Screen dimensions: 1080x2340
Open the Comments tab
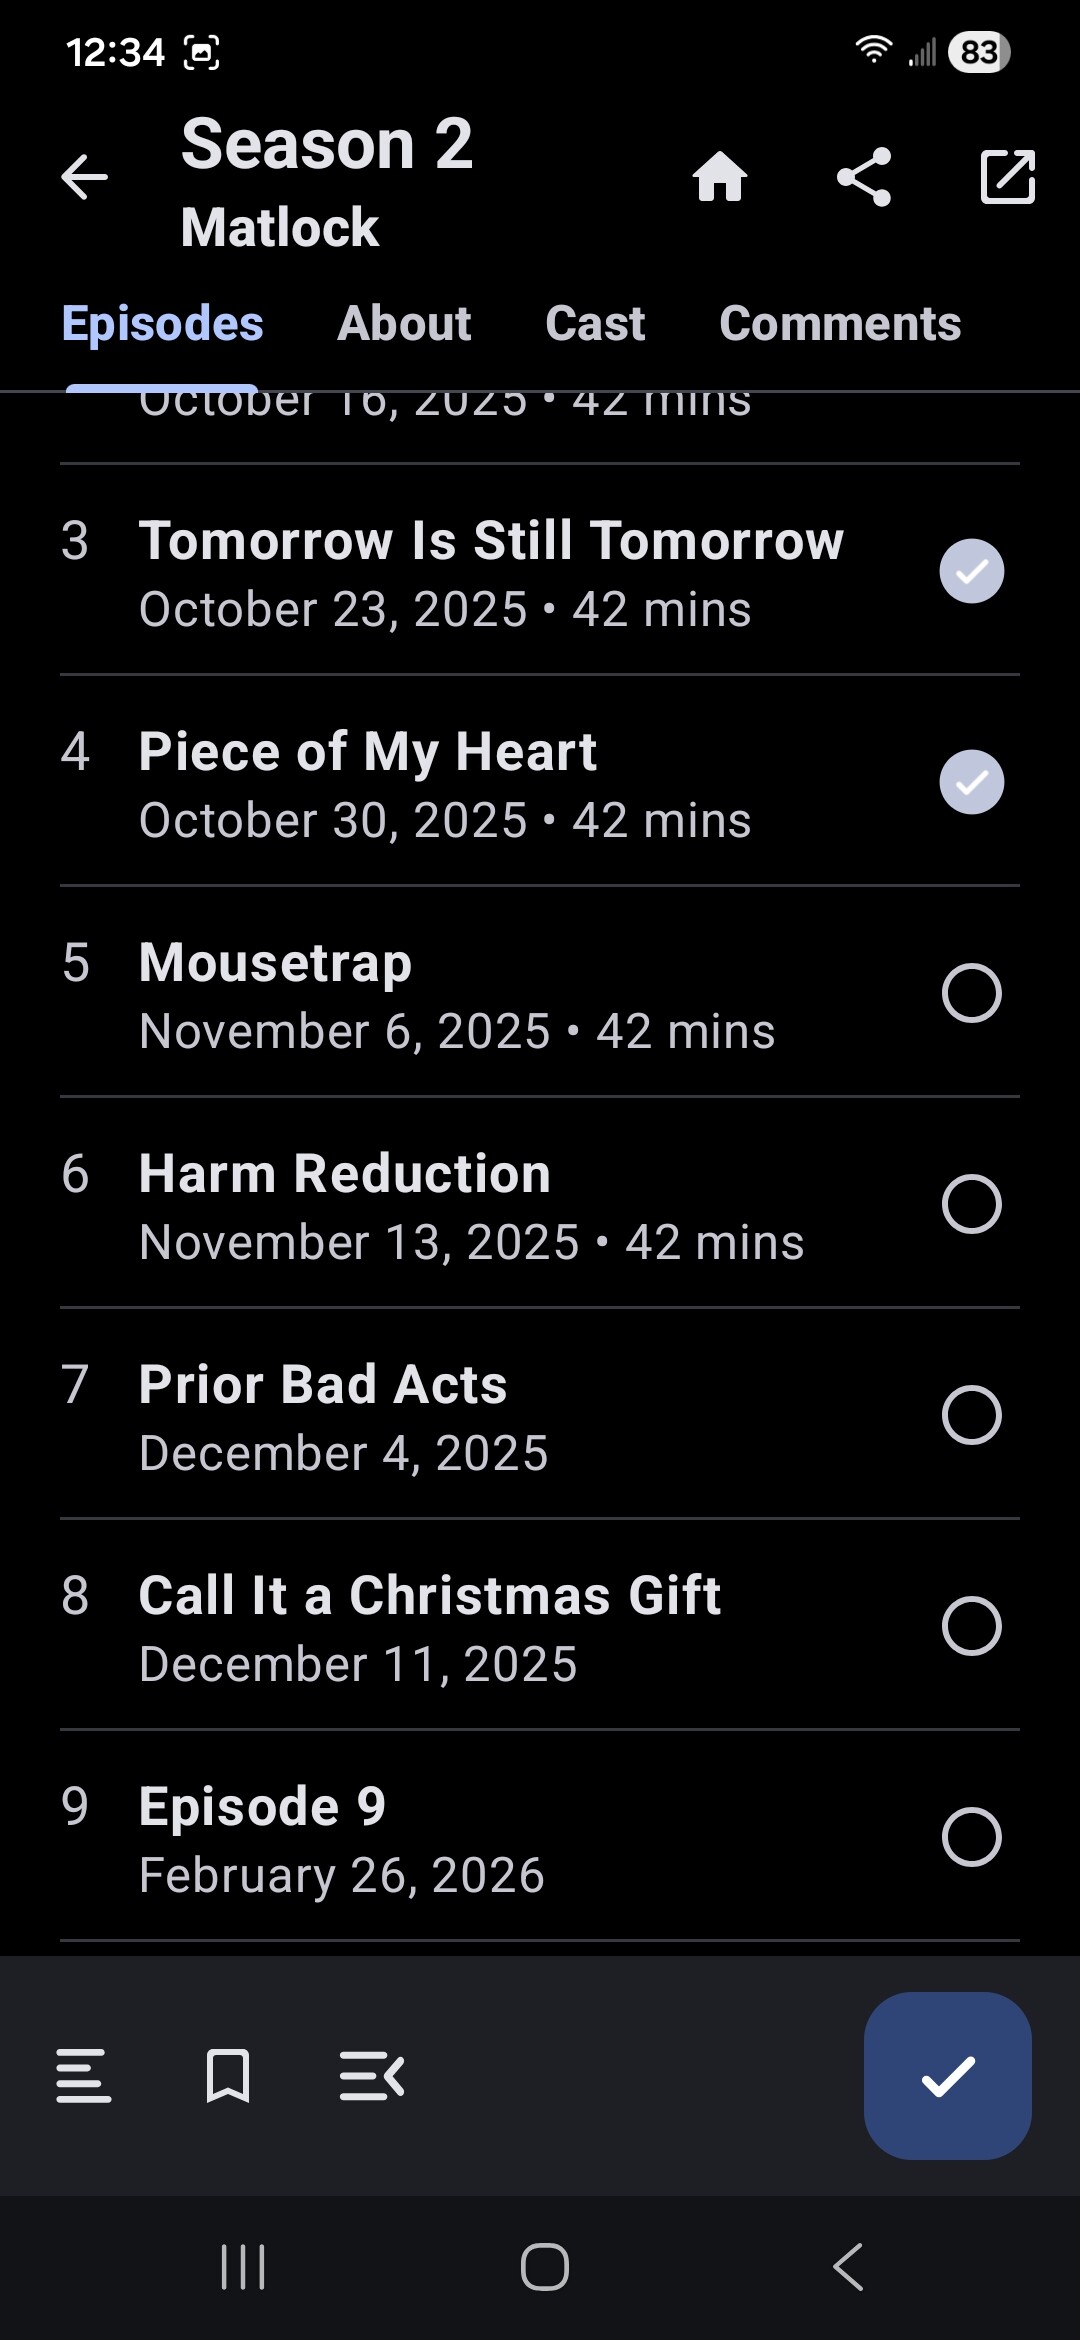840,324
